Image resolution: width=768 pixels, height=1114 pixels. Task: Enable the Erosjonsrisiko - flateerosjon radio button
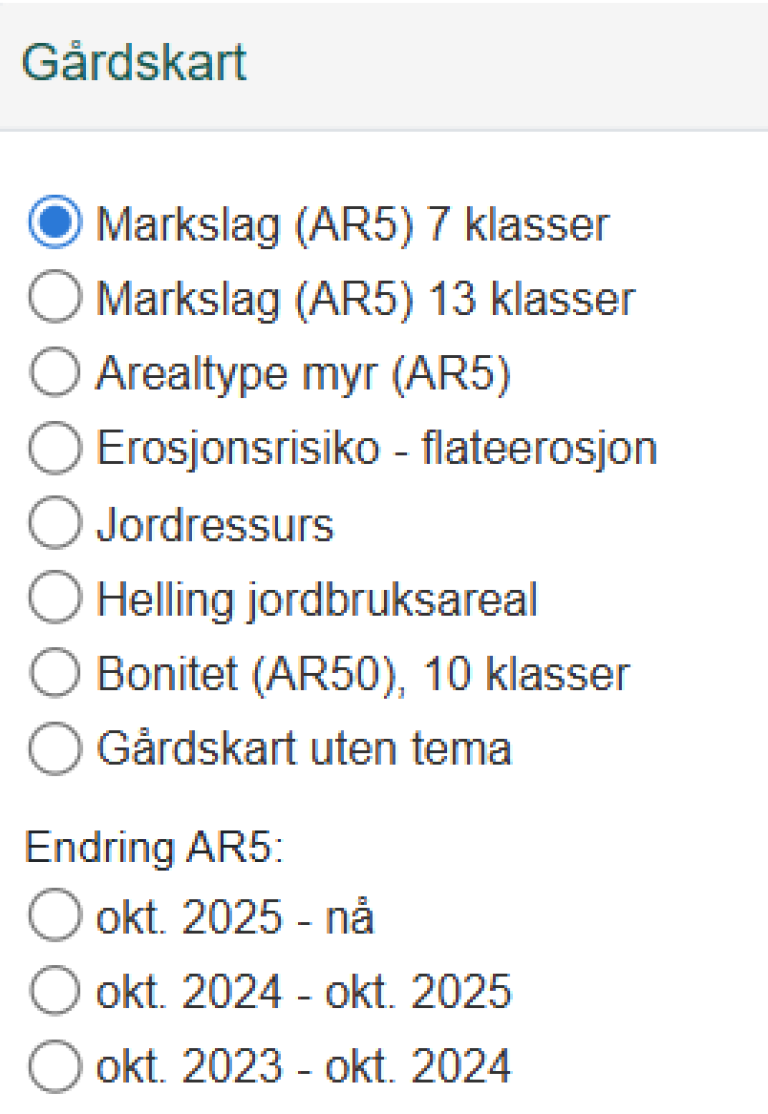54,449
